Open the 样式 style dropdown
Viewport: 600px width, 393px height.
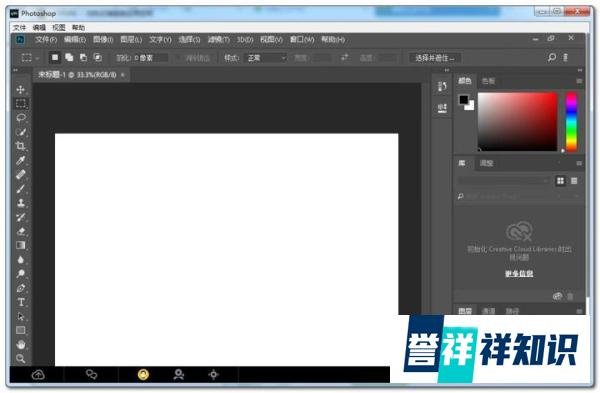pos(266,58)
